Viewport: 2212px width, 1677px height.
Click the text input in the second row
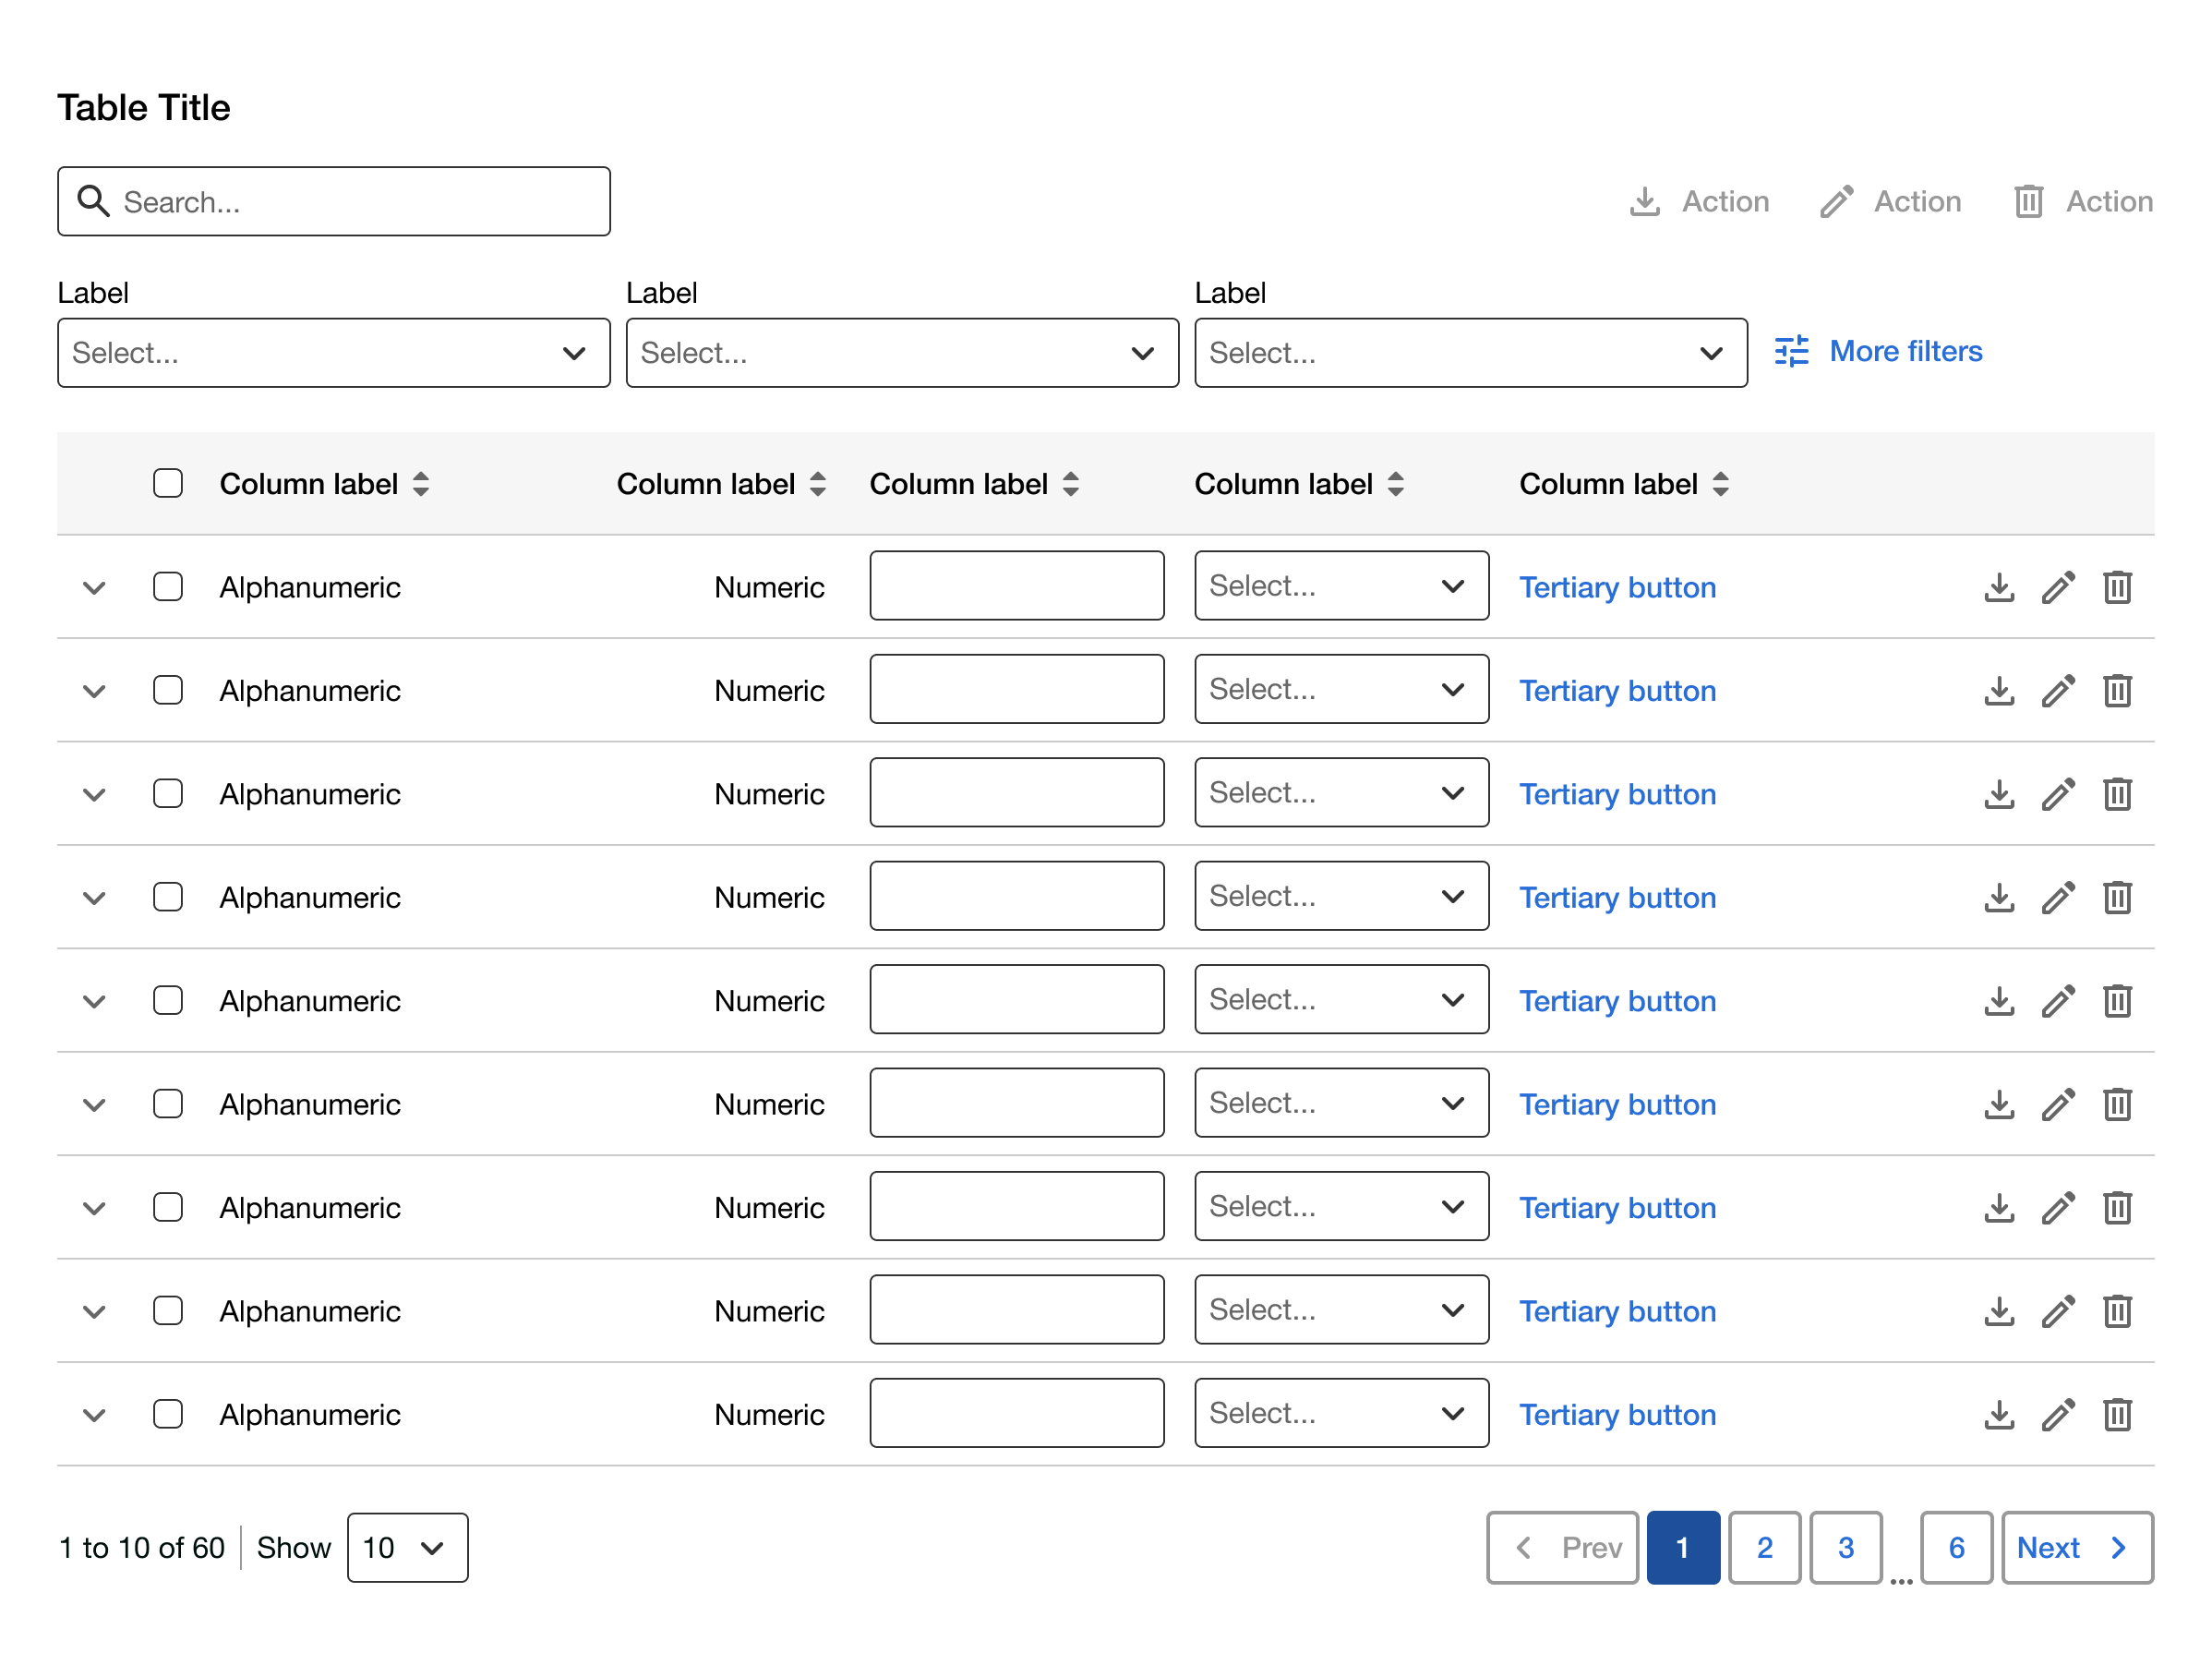1016,689
